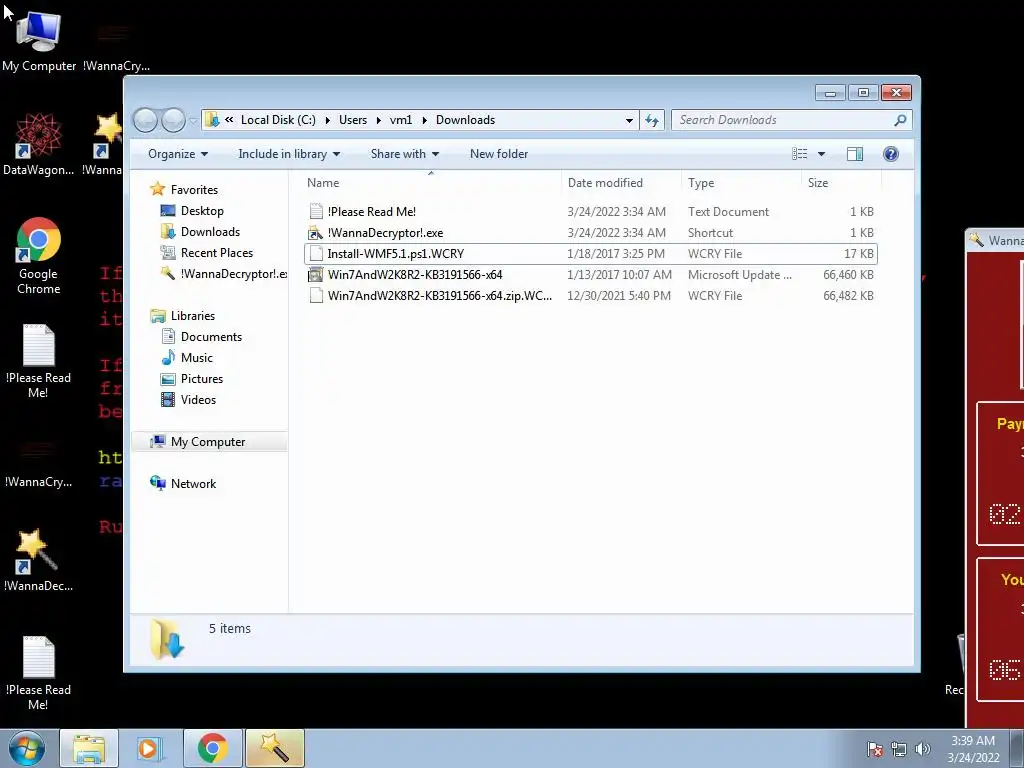
Task: Click the Explorer Back button
Action: [146, 120]
